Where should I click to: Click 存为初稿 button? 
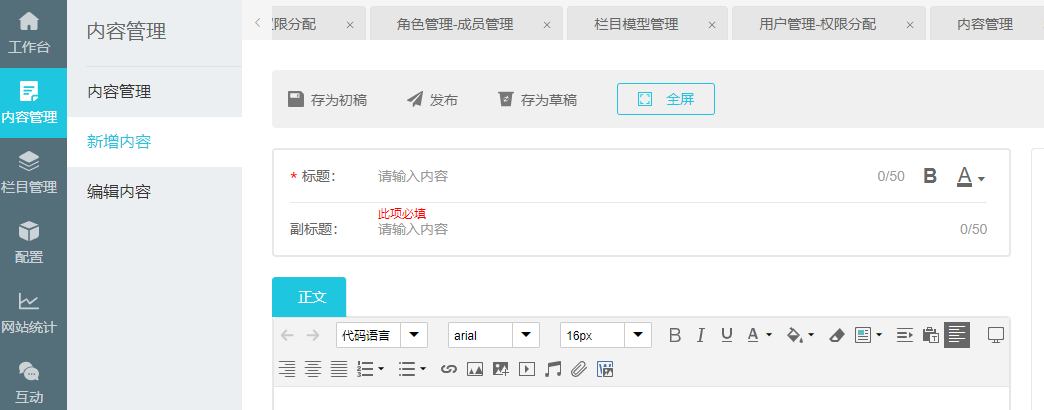click(x=327, y=100)
